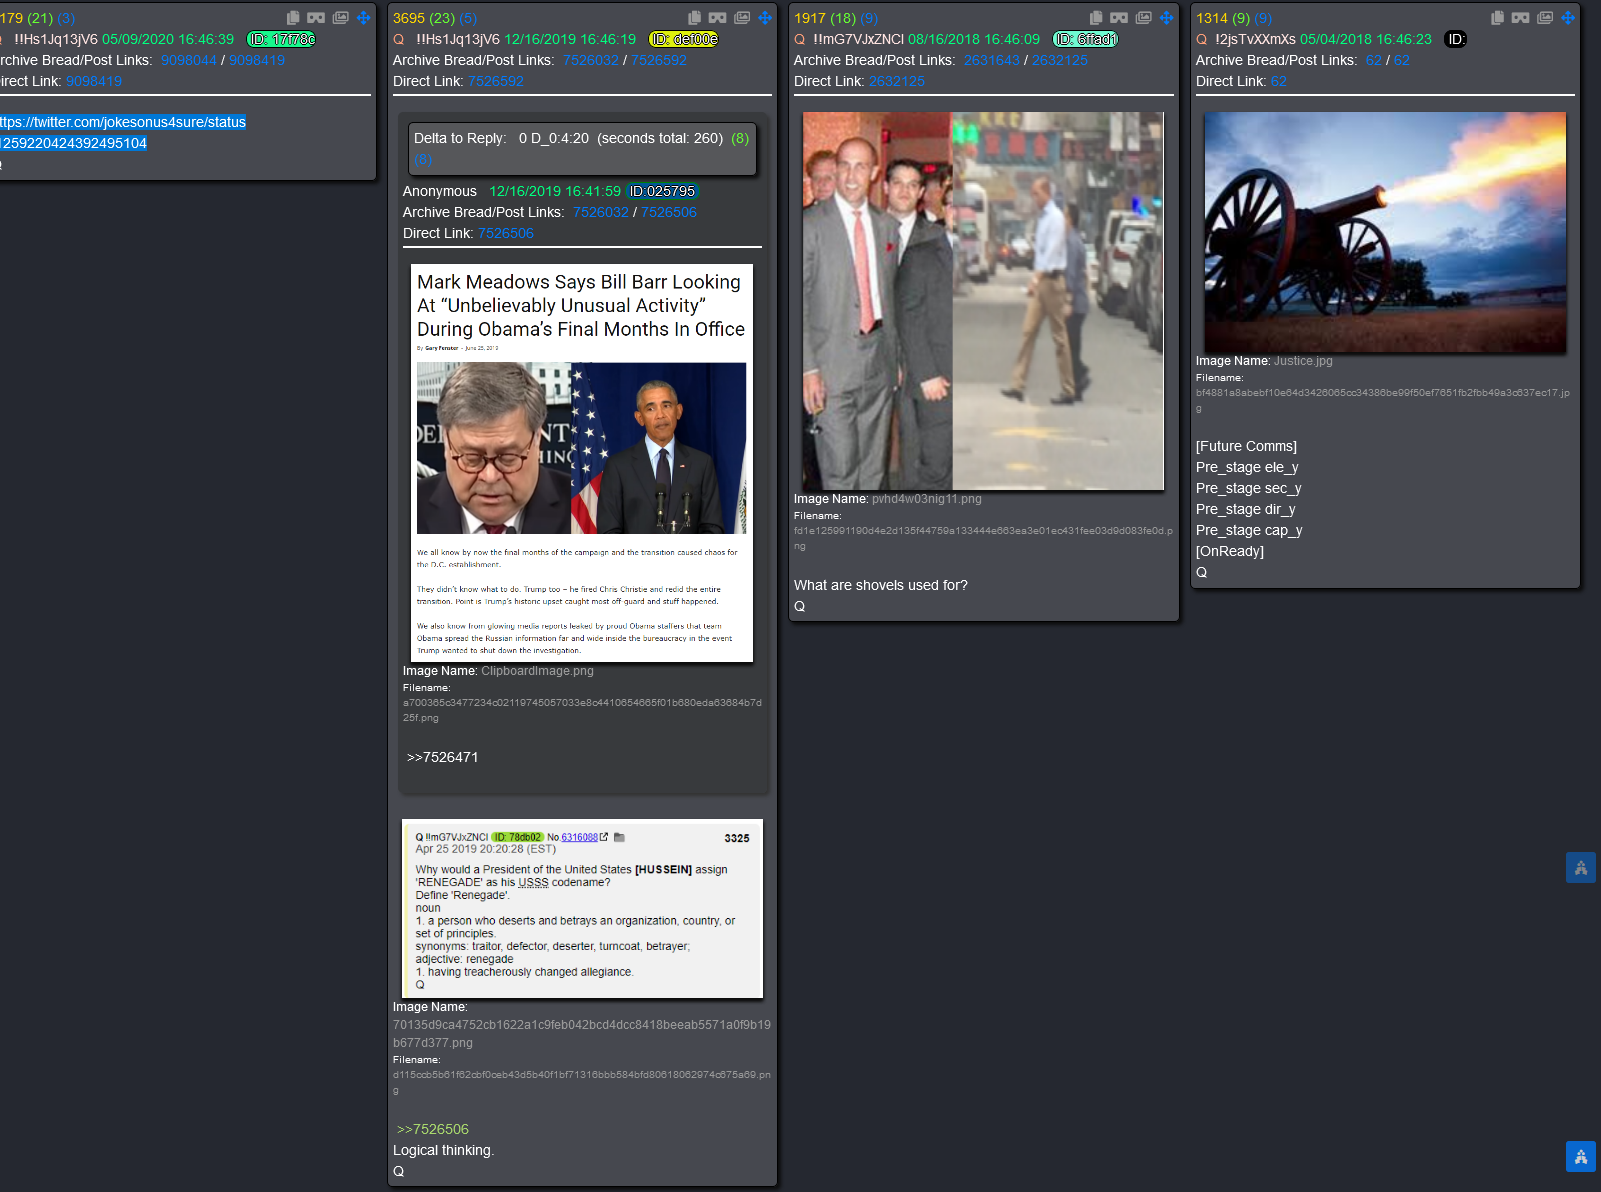Click the goggles icon on post 3695
Image resolution: width=1601 pixels, height=1192 pixels.
(718, 18)
